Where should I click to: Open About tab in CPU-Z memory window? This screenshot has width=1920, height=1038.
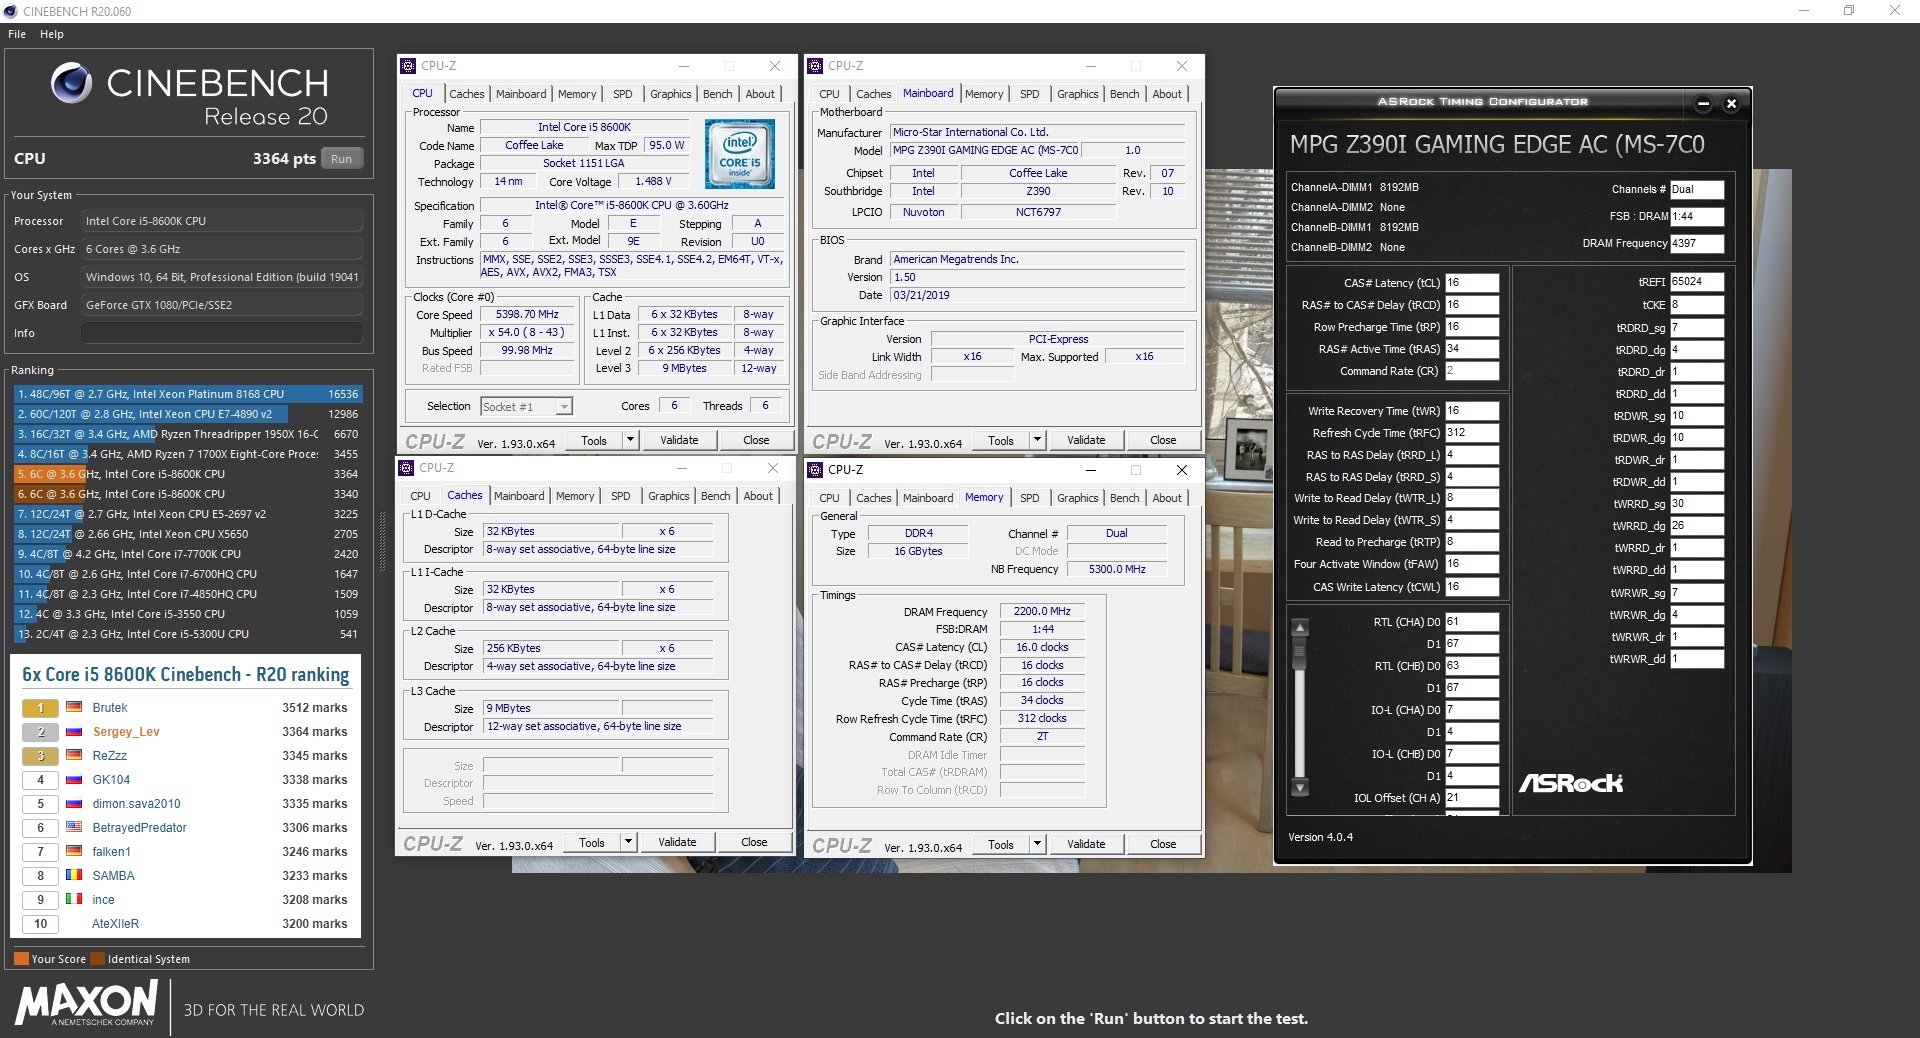(1166, 498)
